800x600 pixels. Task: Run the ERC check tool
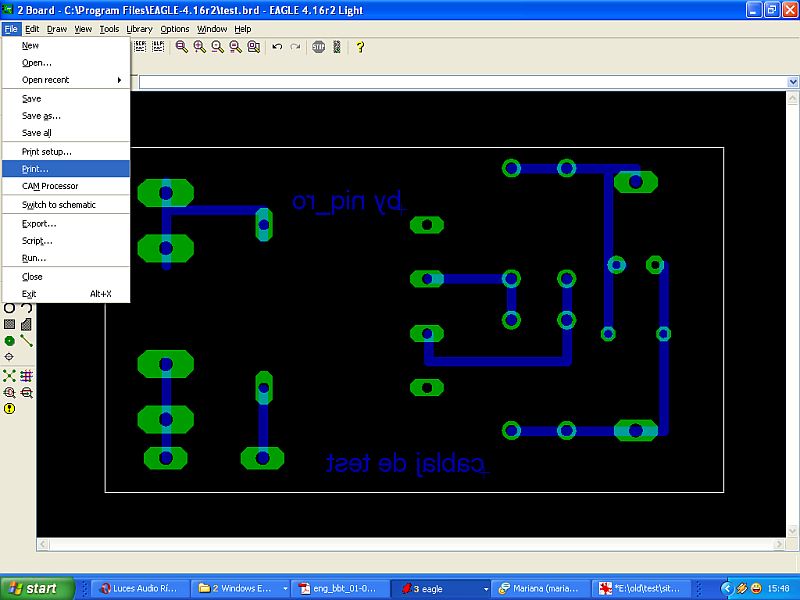(9, 392)
